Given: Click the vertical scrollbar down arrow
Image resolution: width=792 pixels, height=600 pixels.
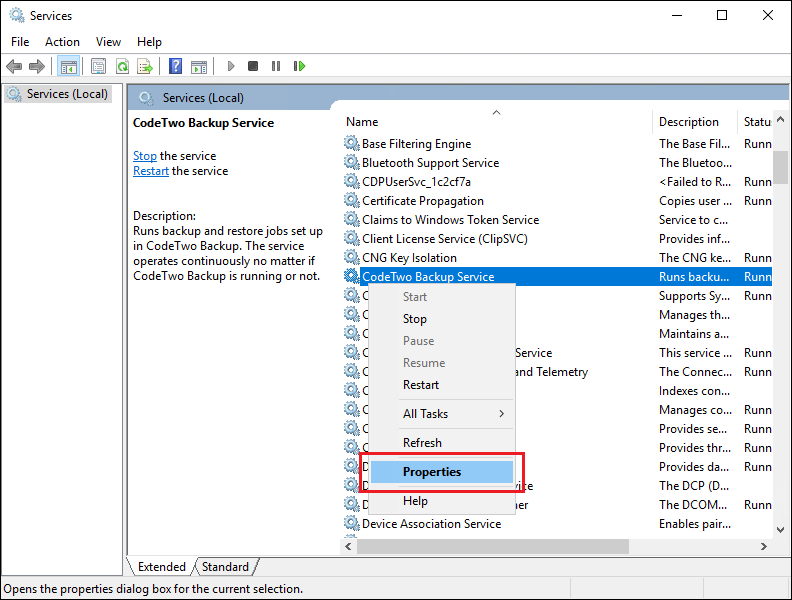Looking at the screenshot, I should 780,529.
